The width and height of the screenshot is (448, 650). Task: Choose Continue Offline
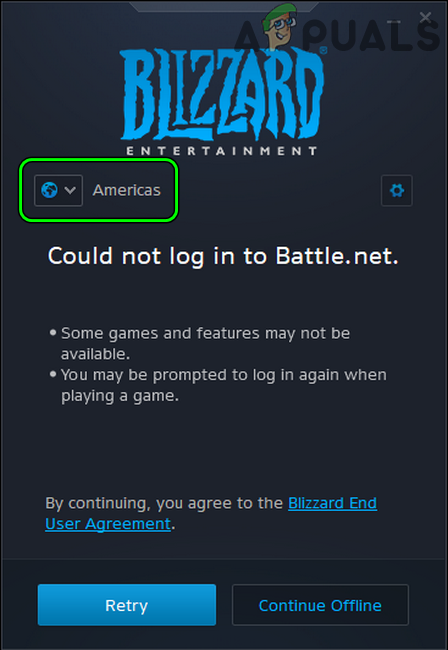pos(320,605)
